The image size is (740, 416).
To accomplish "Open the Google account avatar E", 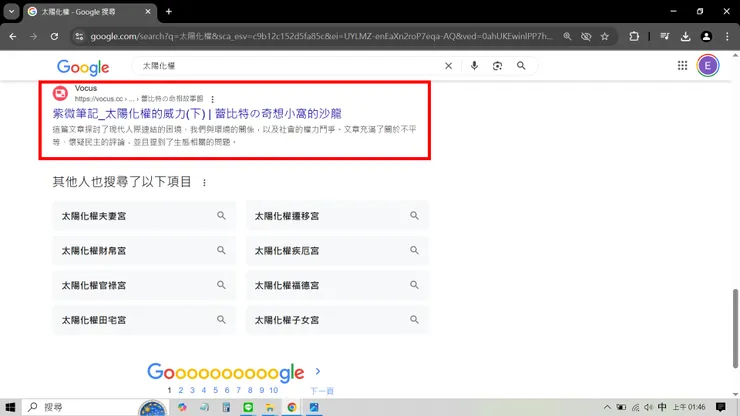I will 708,66.
